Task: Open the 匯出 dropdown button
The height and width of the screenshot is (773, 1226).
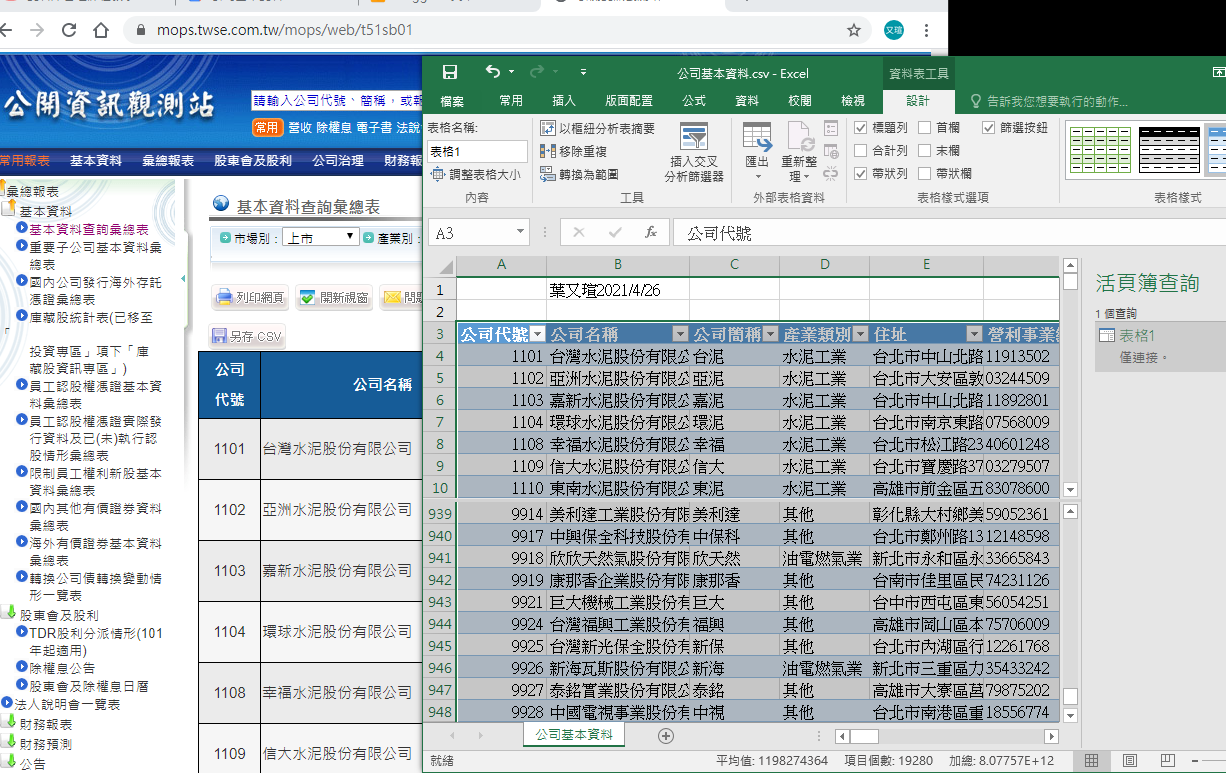Action: [757, 152]
